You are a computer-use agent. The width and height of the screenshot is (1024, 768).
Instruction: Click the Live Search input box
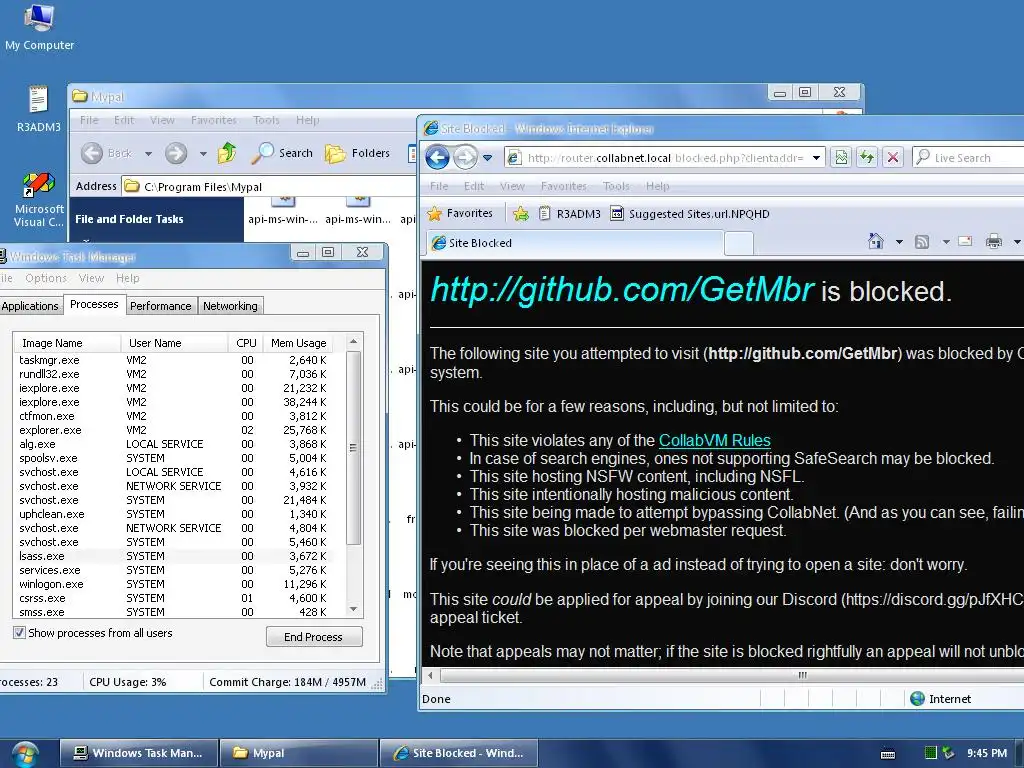pos(970,157)
